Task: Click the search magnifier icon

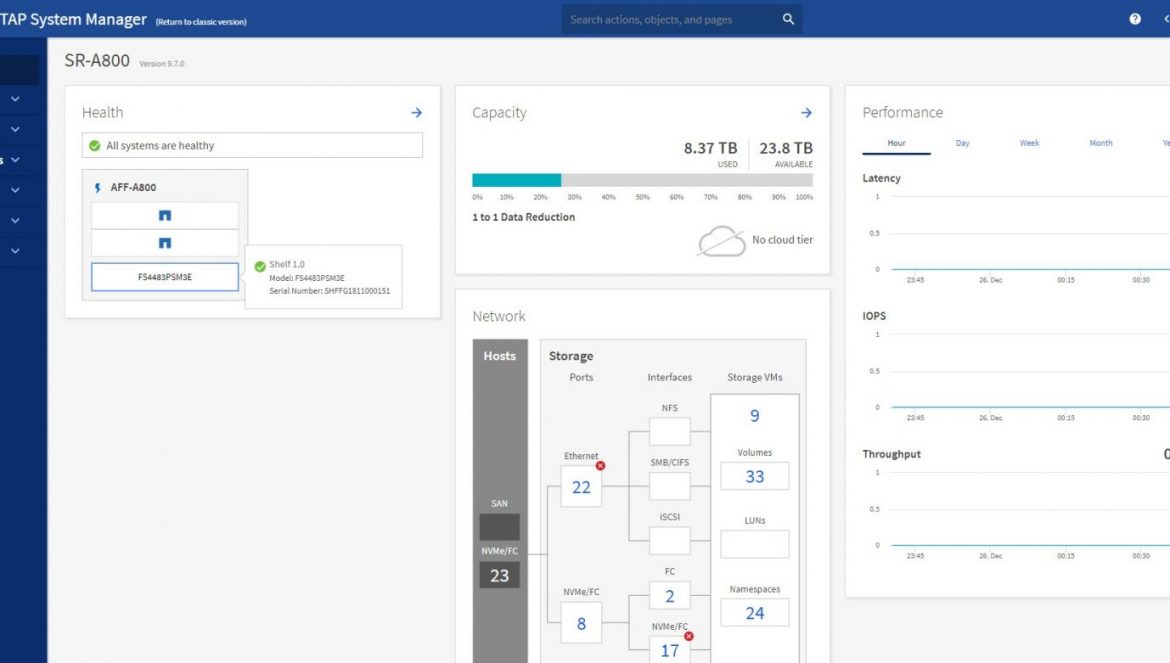Action: pos(788,19)
